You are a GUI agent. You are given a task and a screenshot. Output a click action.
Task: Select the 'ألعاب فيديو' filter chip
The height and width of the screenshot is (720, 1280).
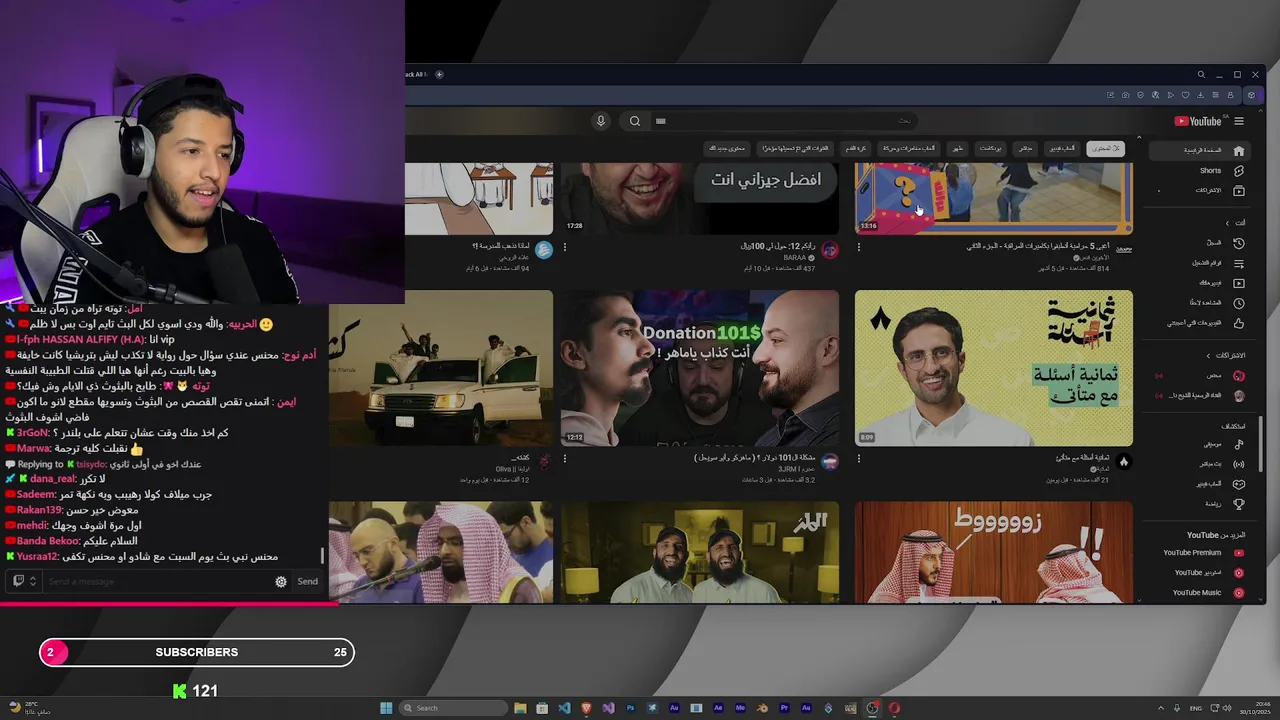click(x=1062, y=148)
